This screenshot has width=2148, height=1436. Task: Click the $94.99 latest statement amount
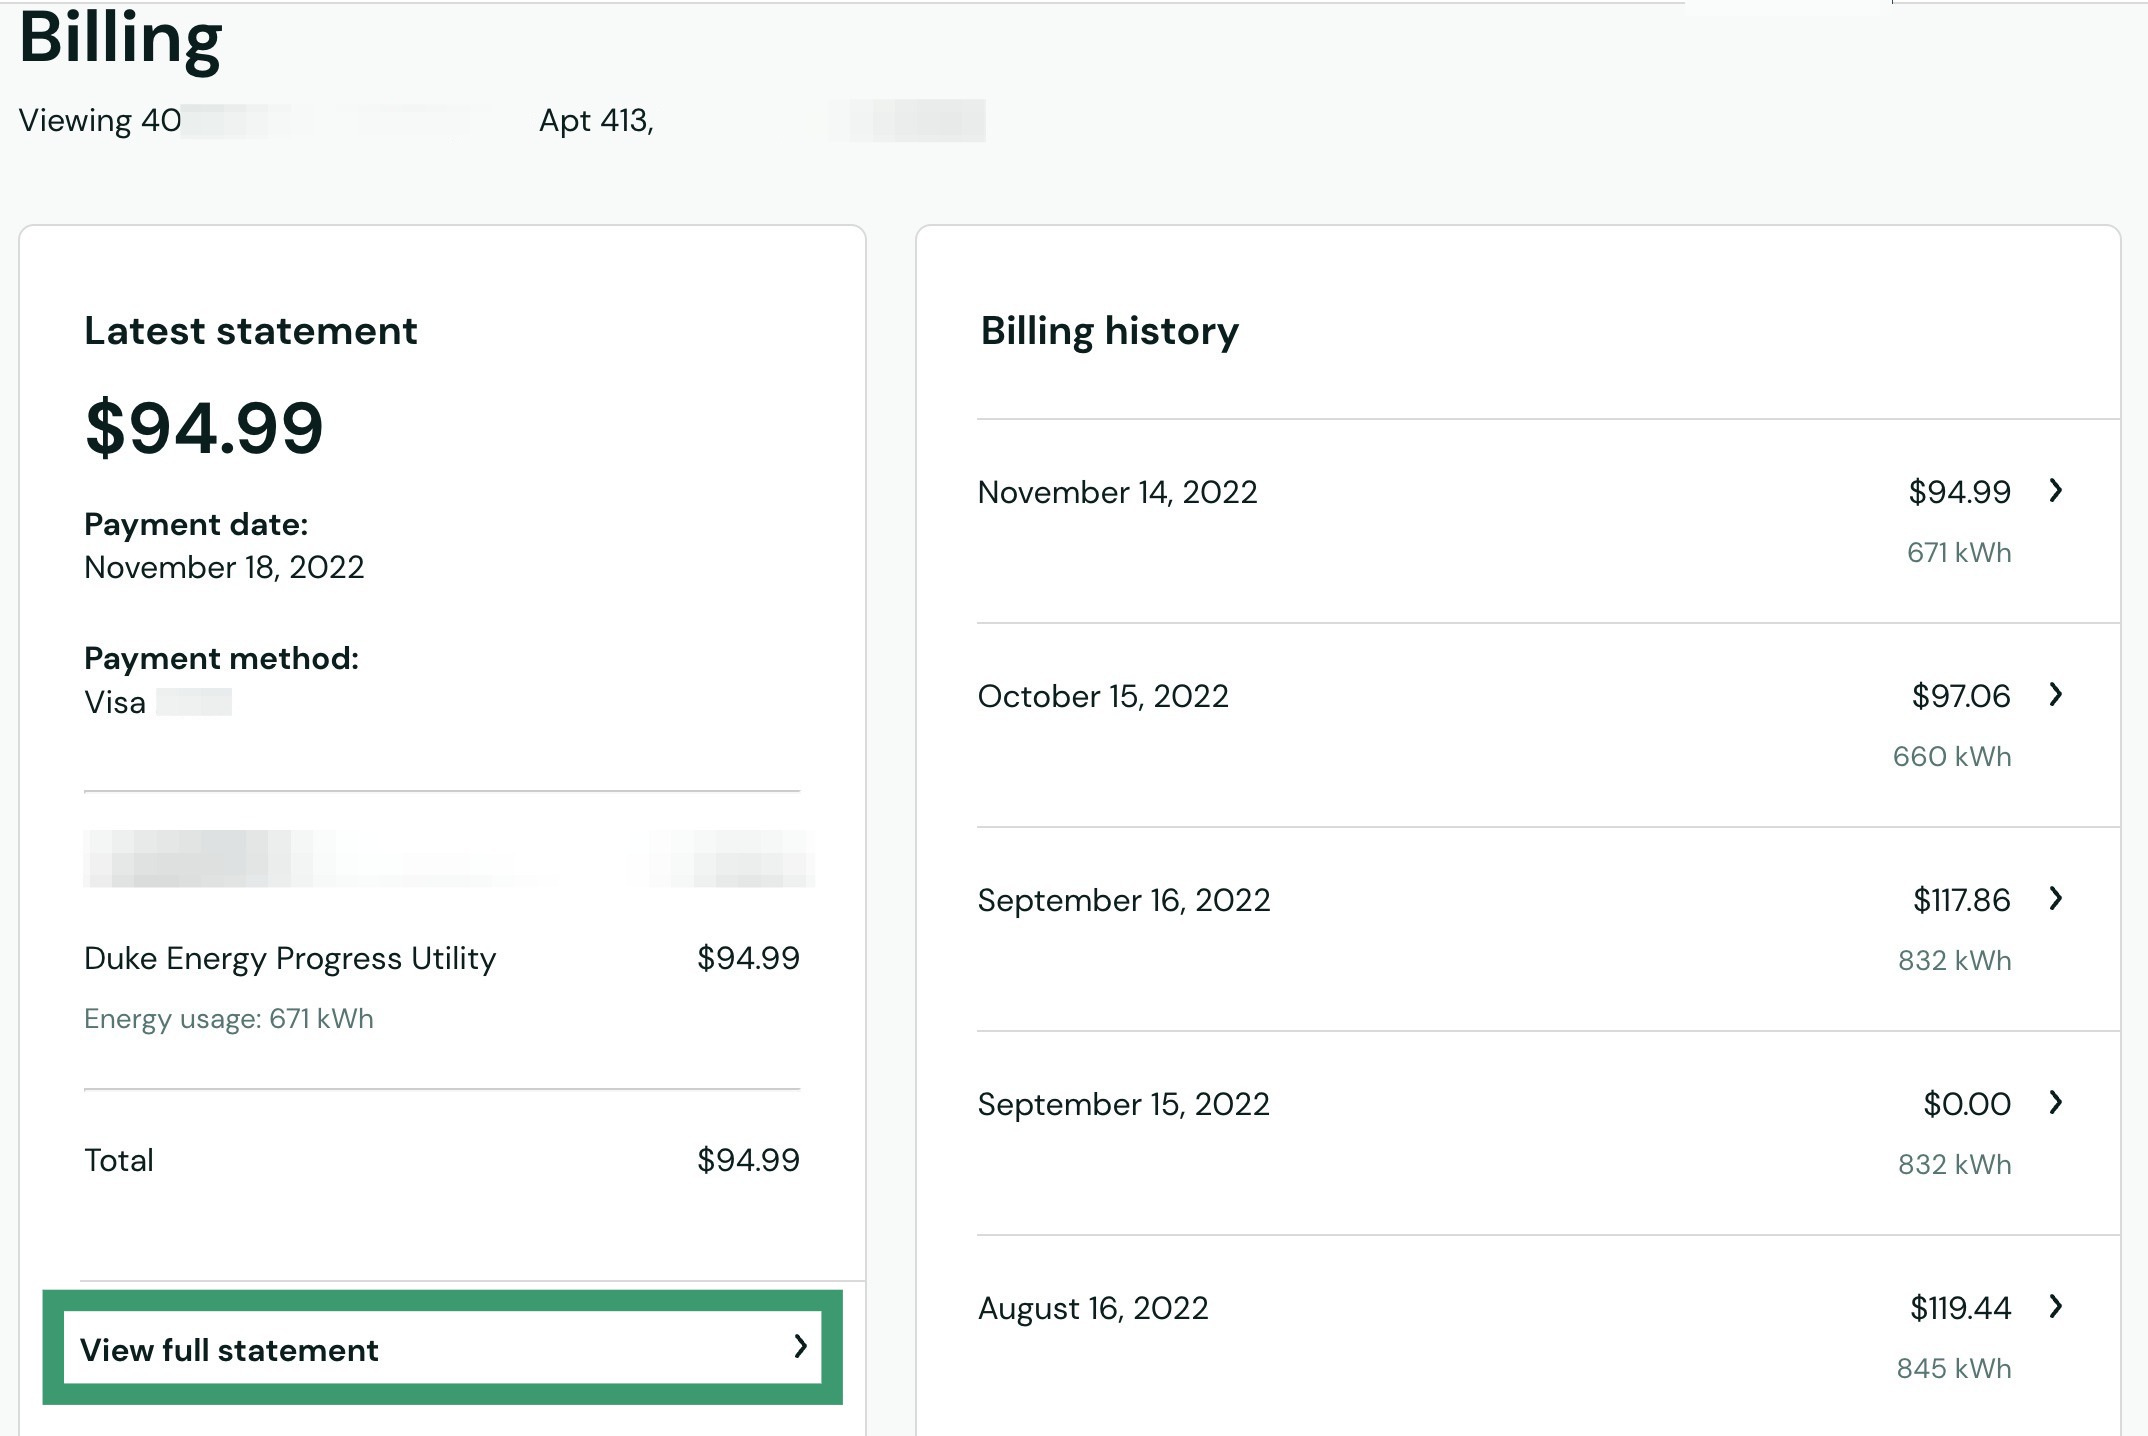pyautogui.click(x=204, y=428)
